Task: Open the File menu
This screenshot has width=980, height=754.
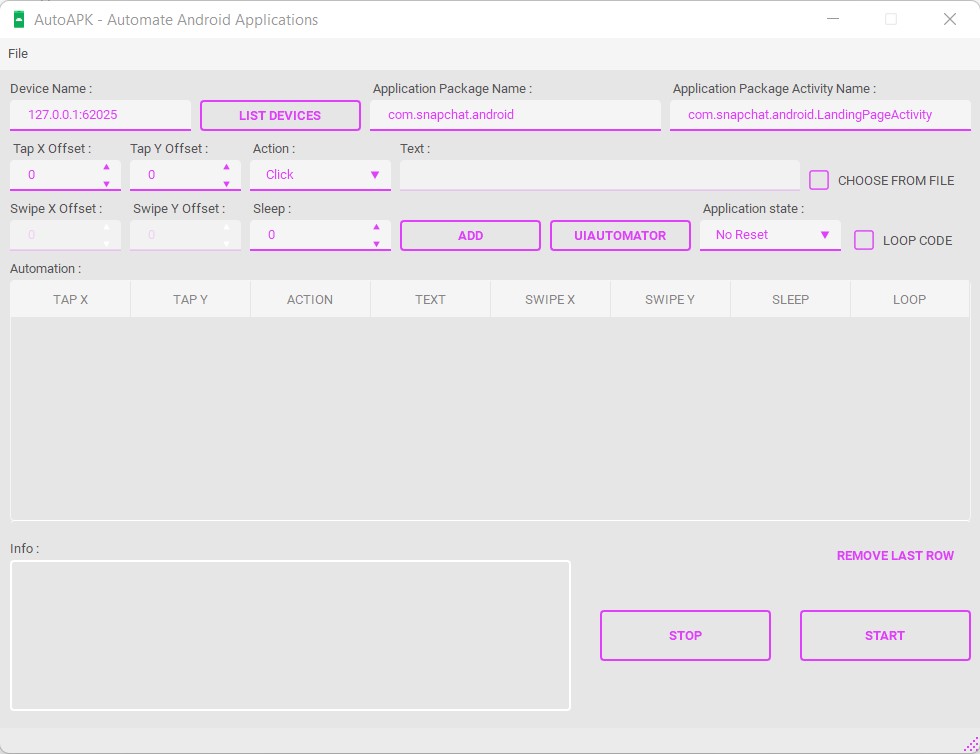Action: [17, 53]
